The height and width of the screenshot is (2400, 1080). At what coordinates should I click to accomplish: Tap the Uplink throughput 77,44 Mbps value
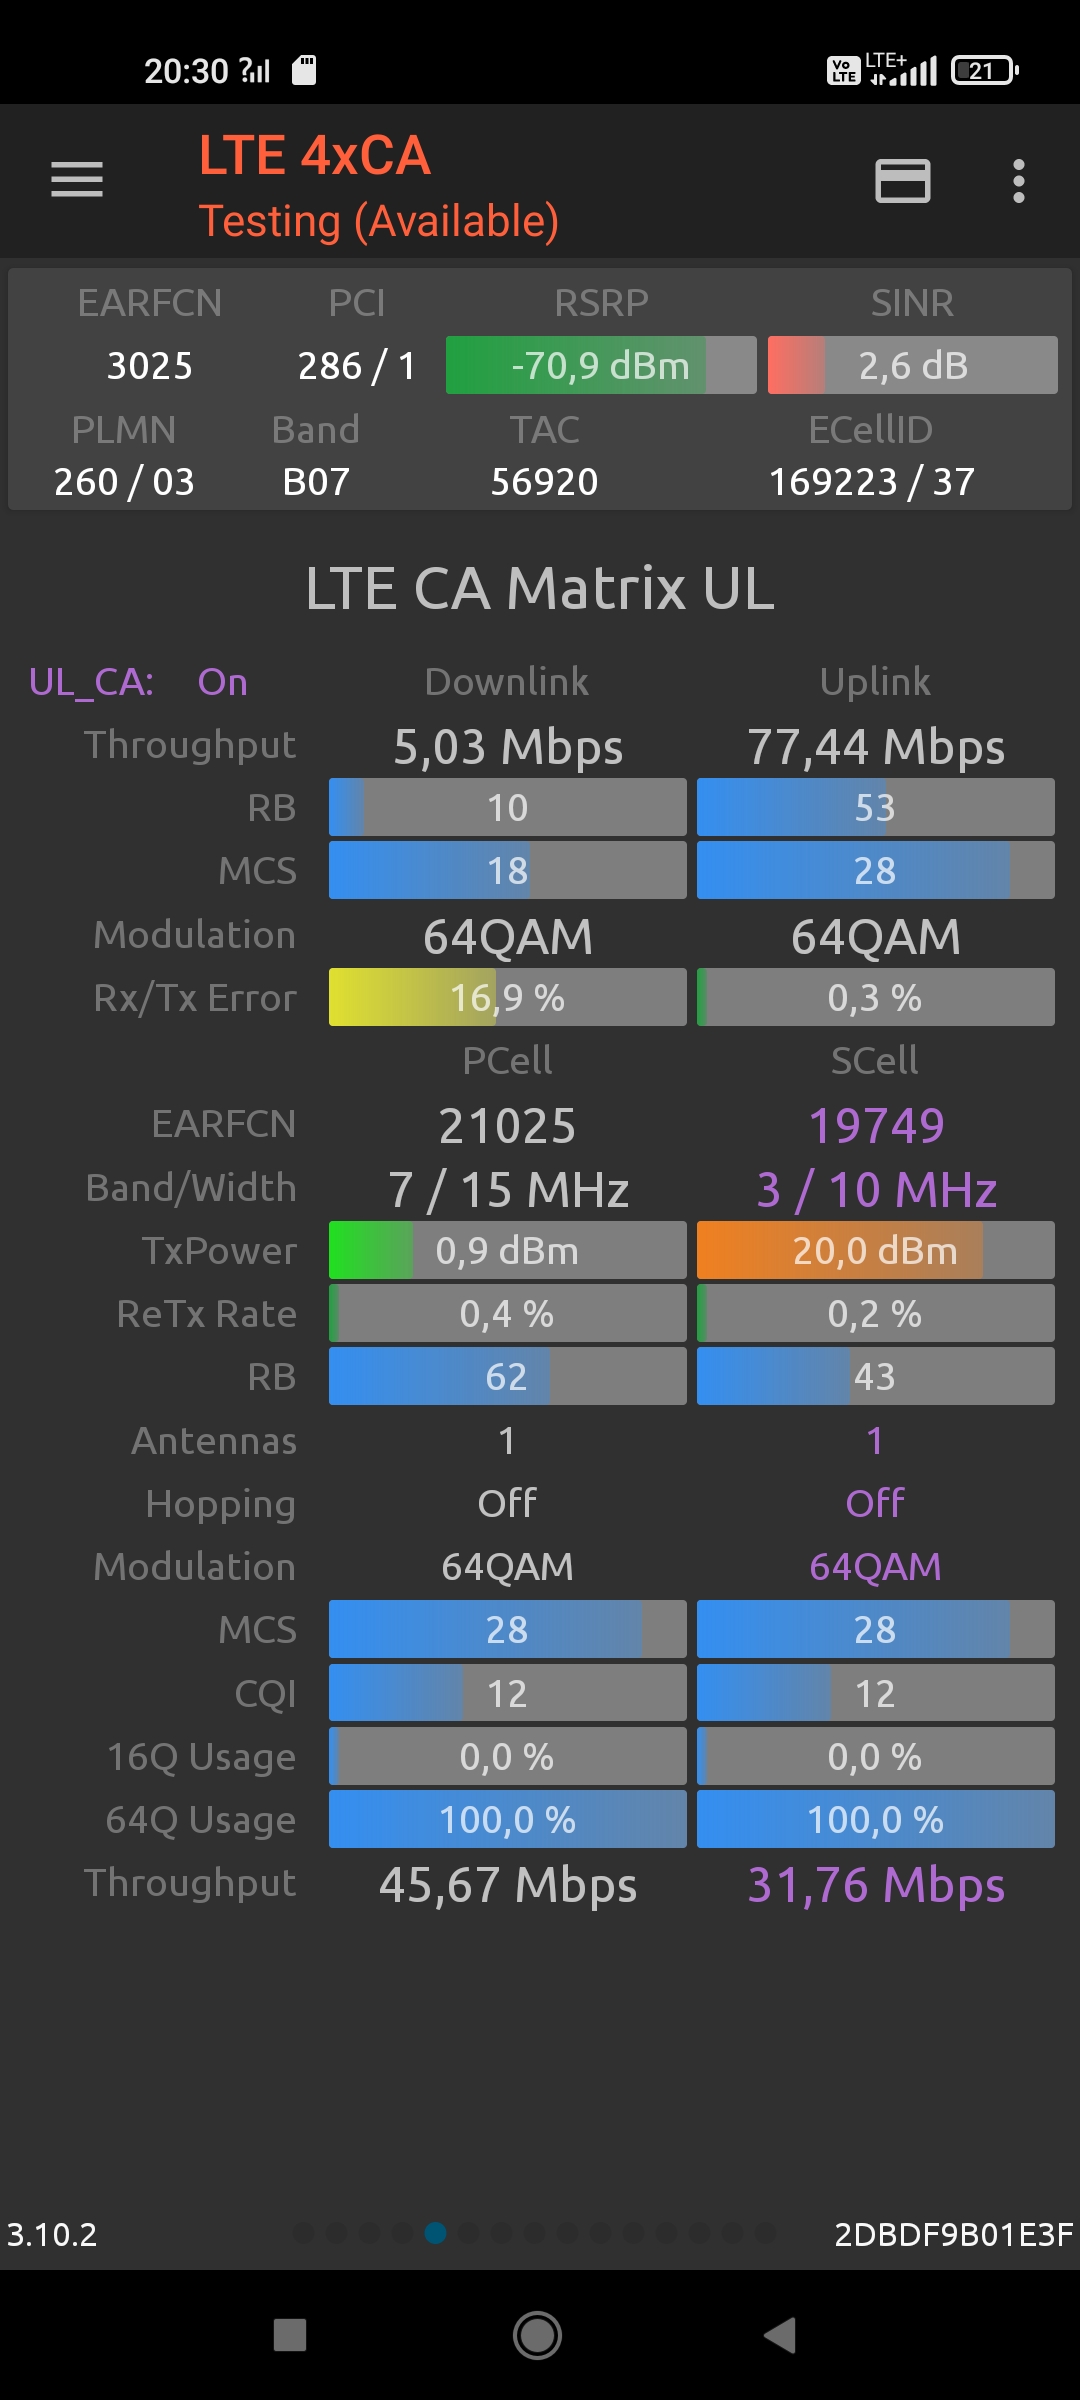click(875, 747)
